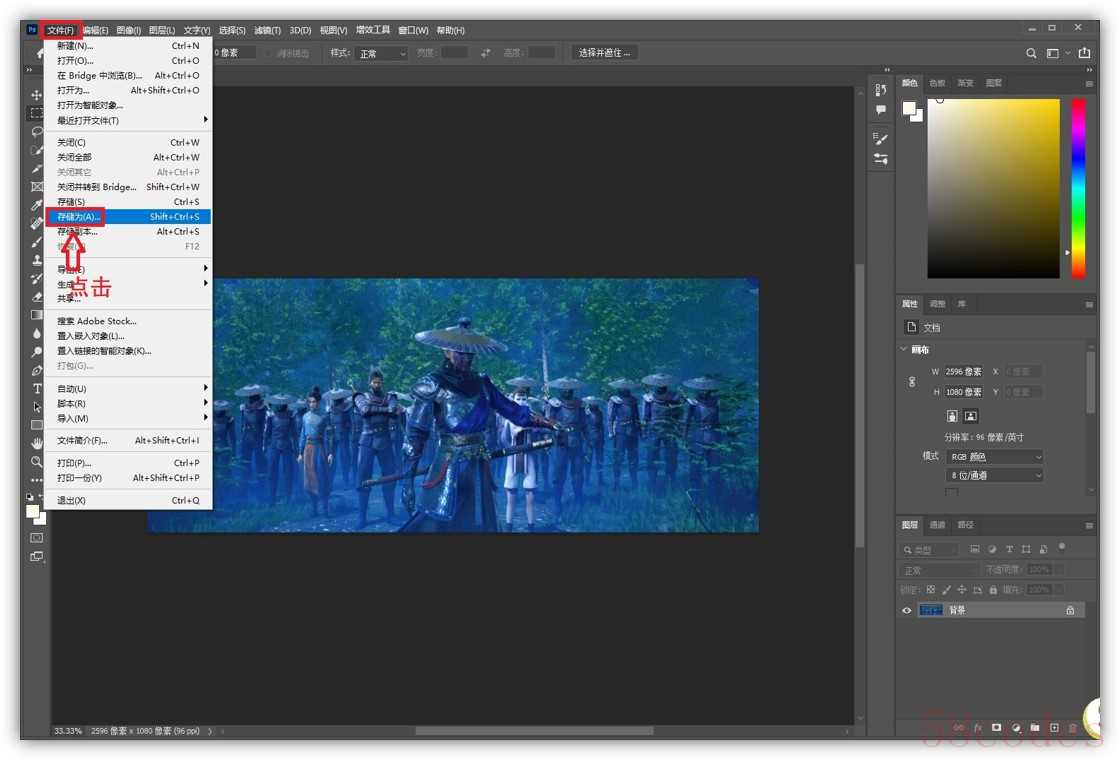Open the 8 位/通道 bit depth dropdown

(995, 476)
